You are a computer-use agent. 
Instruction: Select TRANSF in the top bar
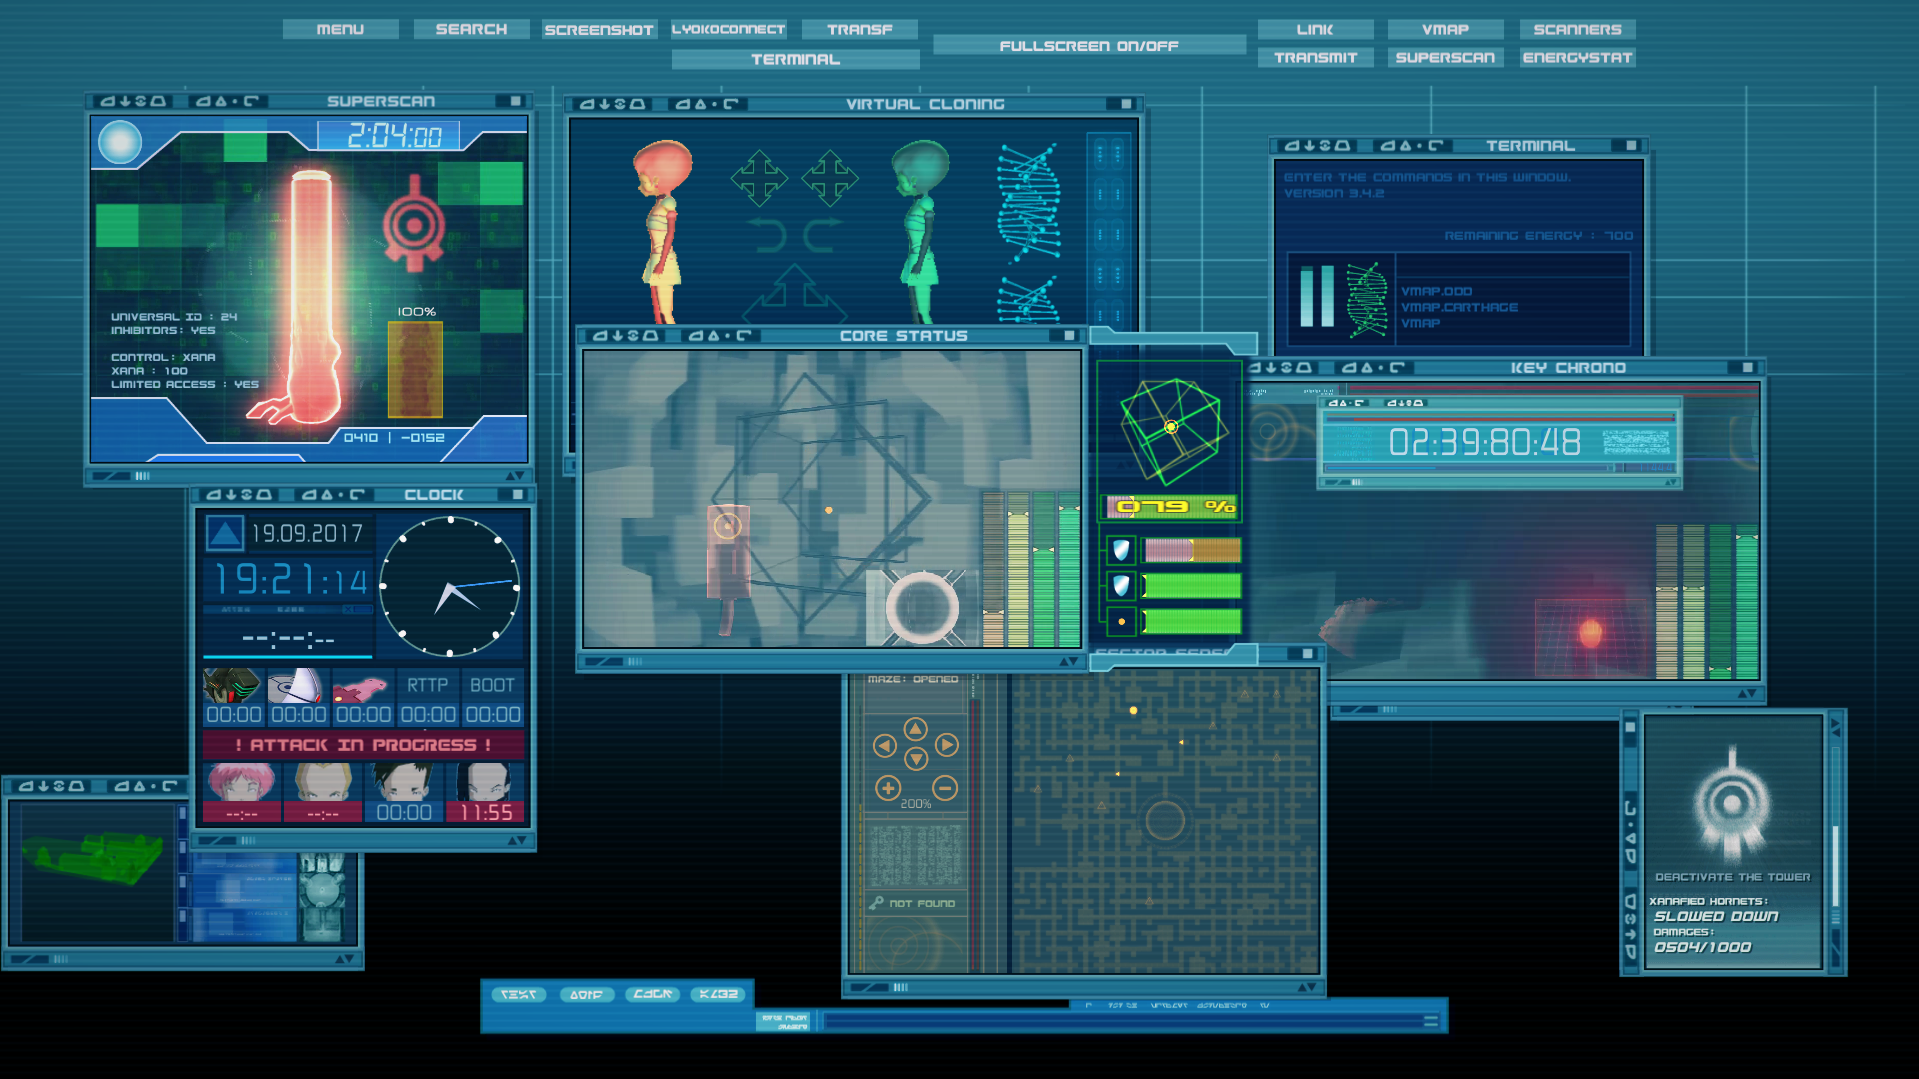(x=860, y=29)
